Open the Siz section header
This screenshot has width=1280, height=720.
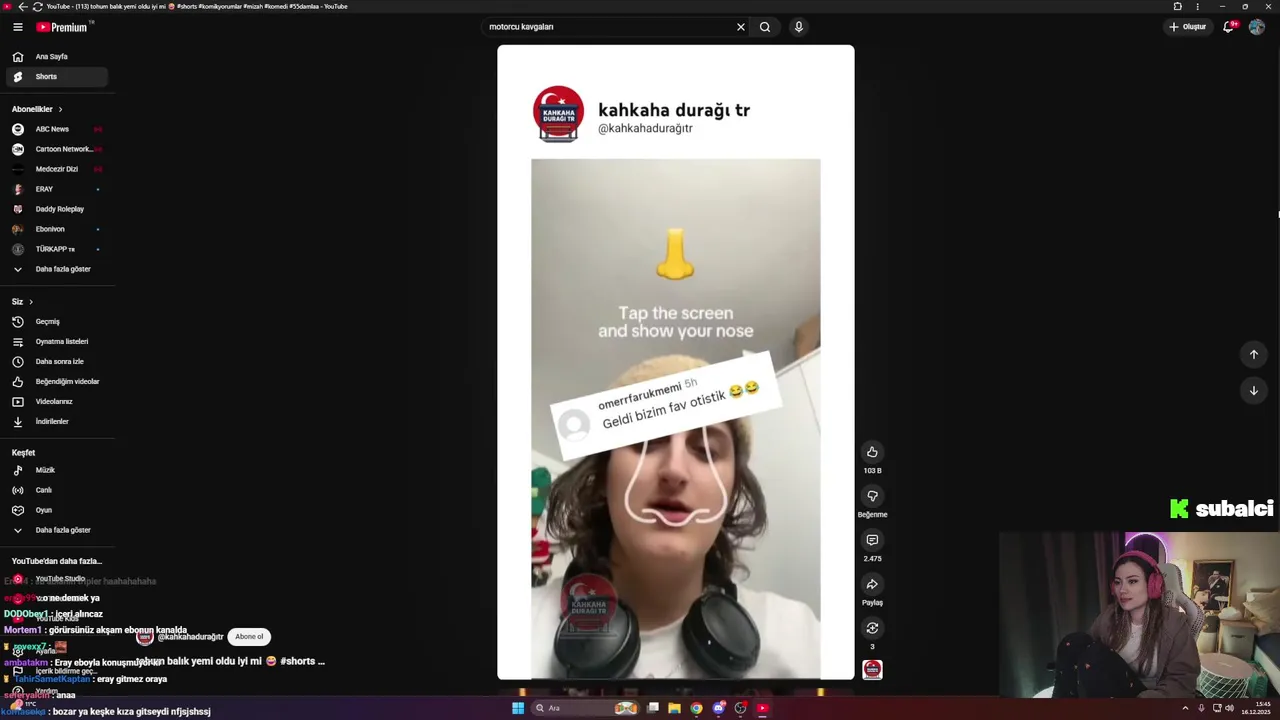[x=22, y=302]
